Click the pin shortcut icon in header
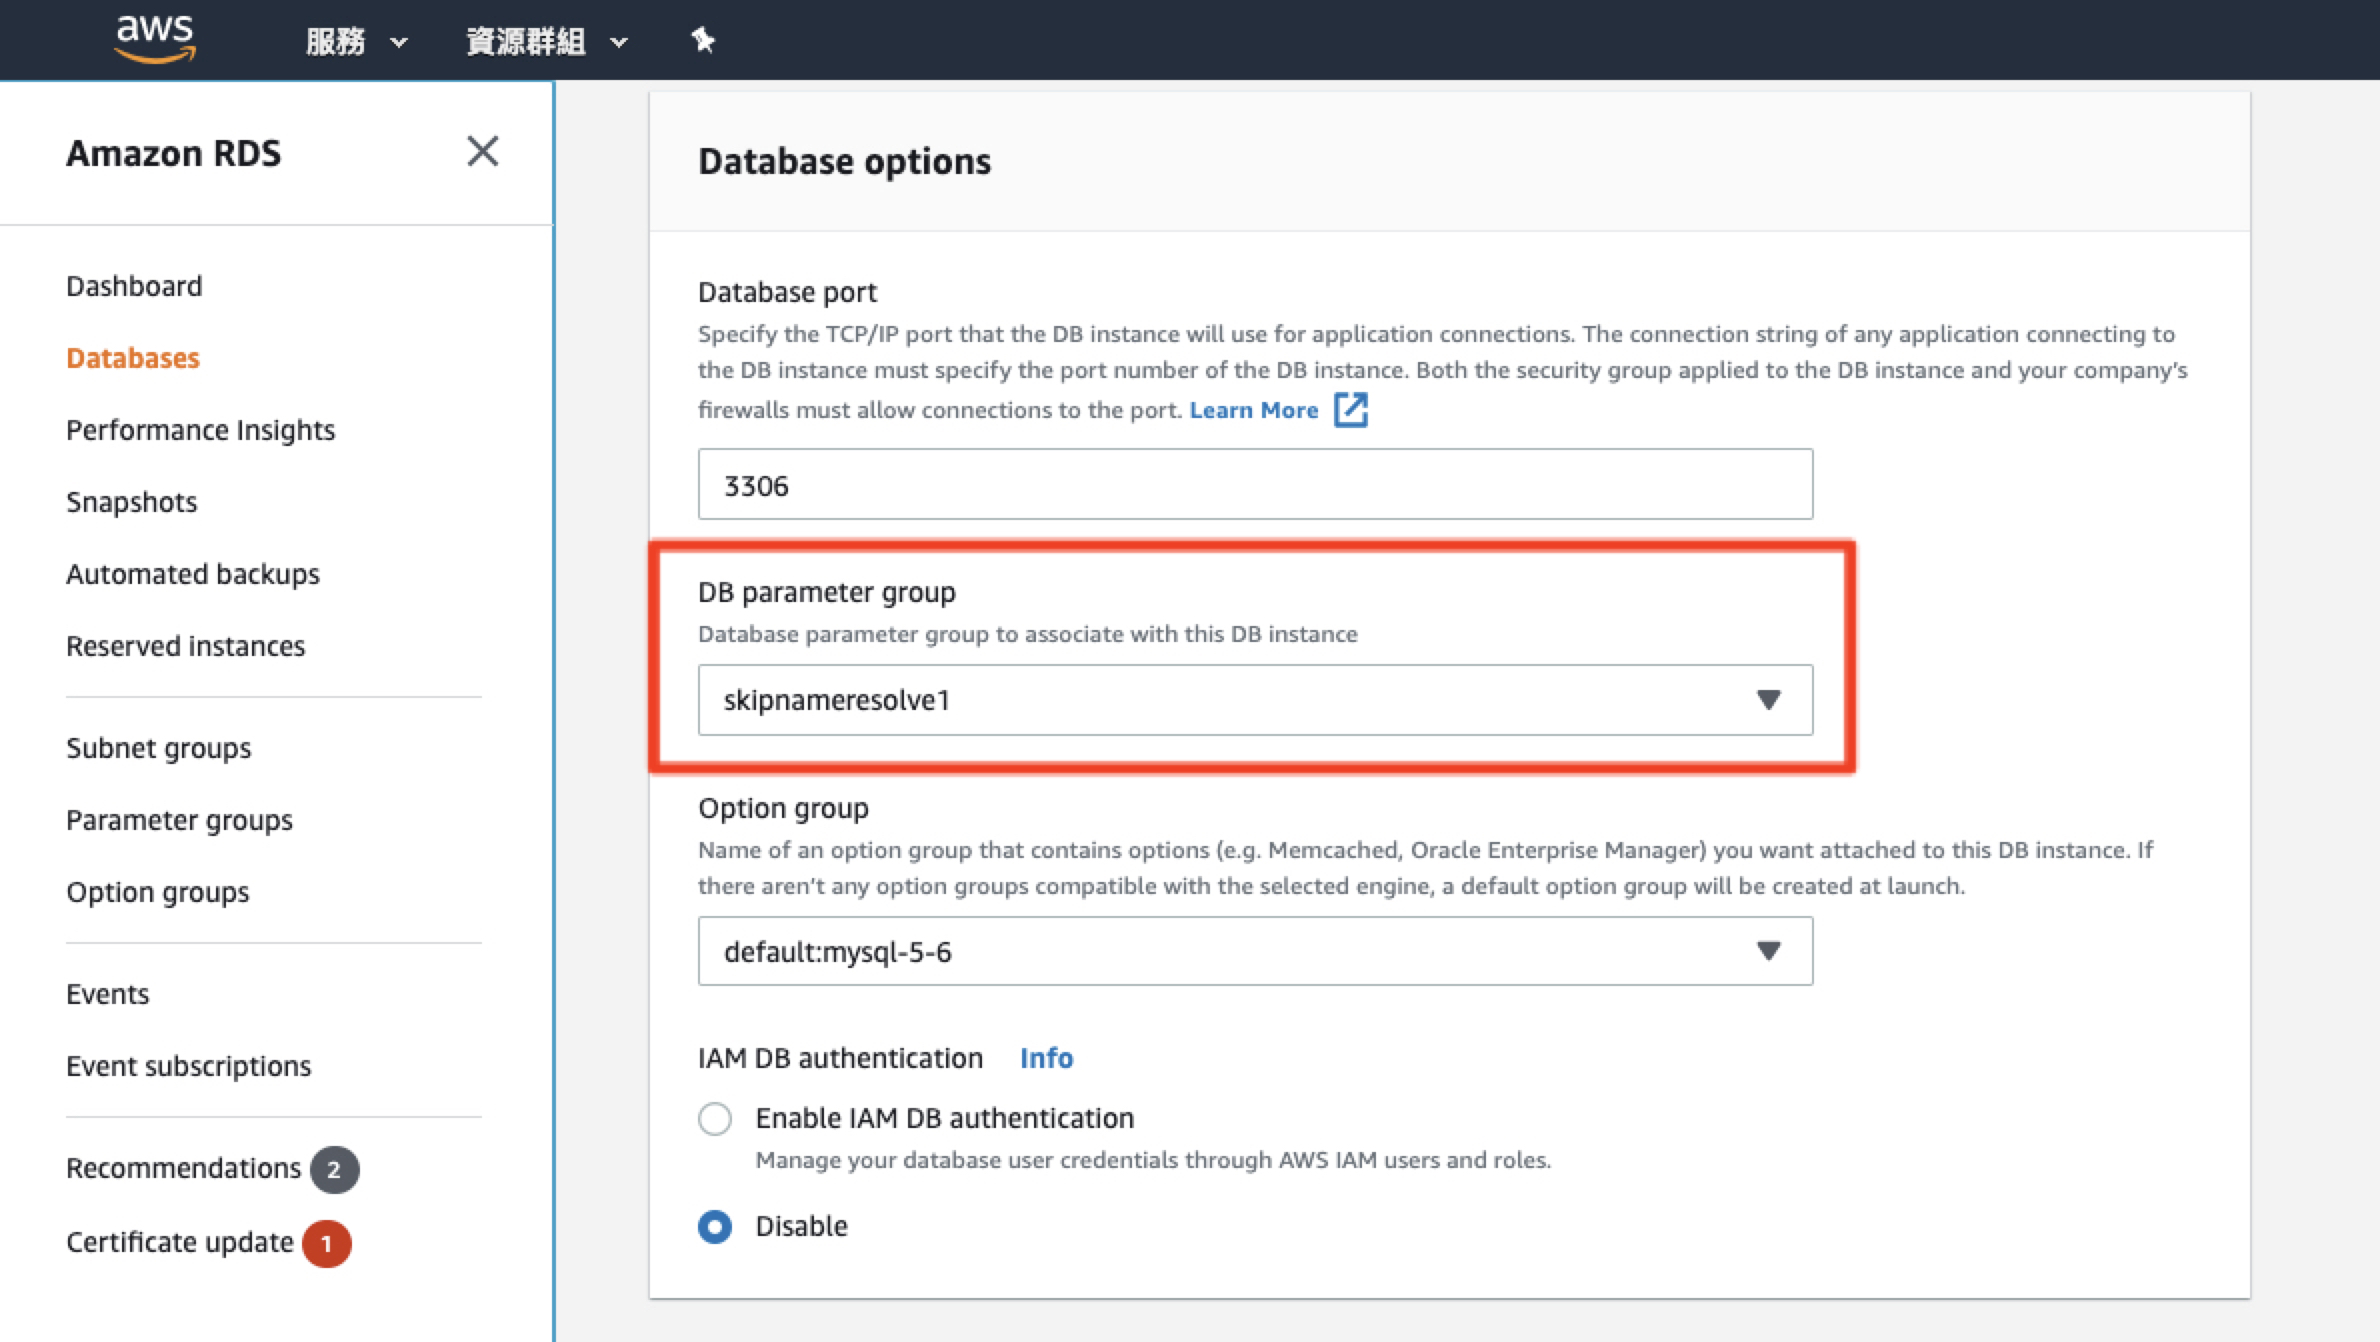Screen dimensions: 2380x1342 coord(703,40)
